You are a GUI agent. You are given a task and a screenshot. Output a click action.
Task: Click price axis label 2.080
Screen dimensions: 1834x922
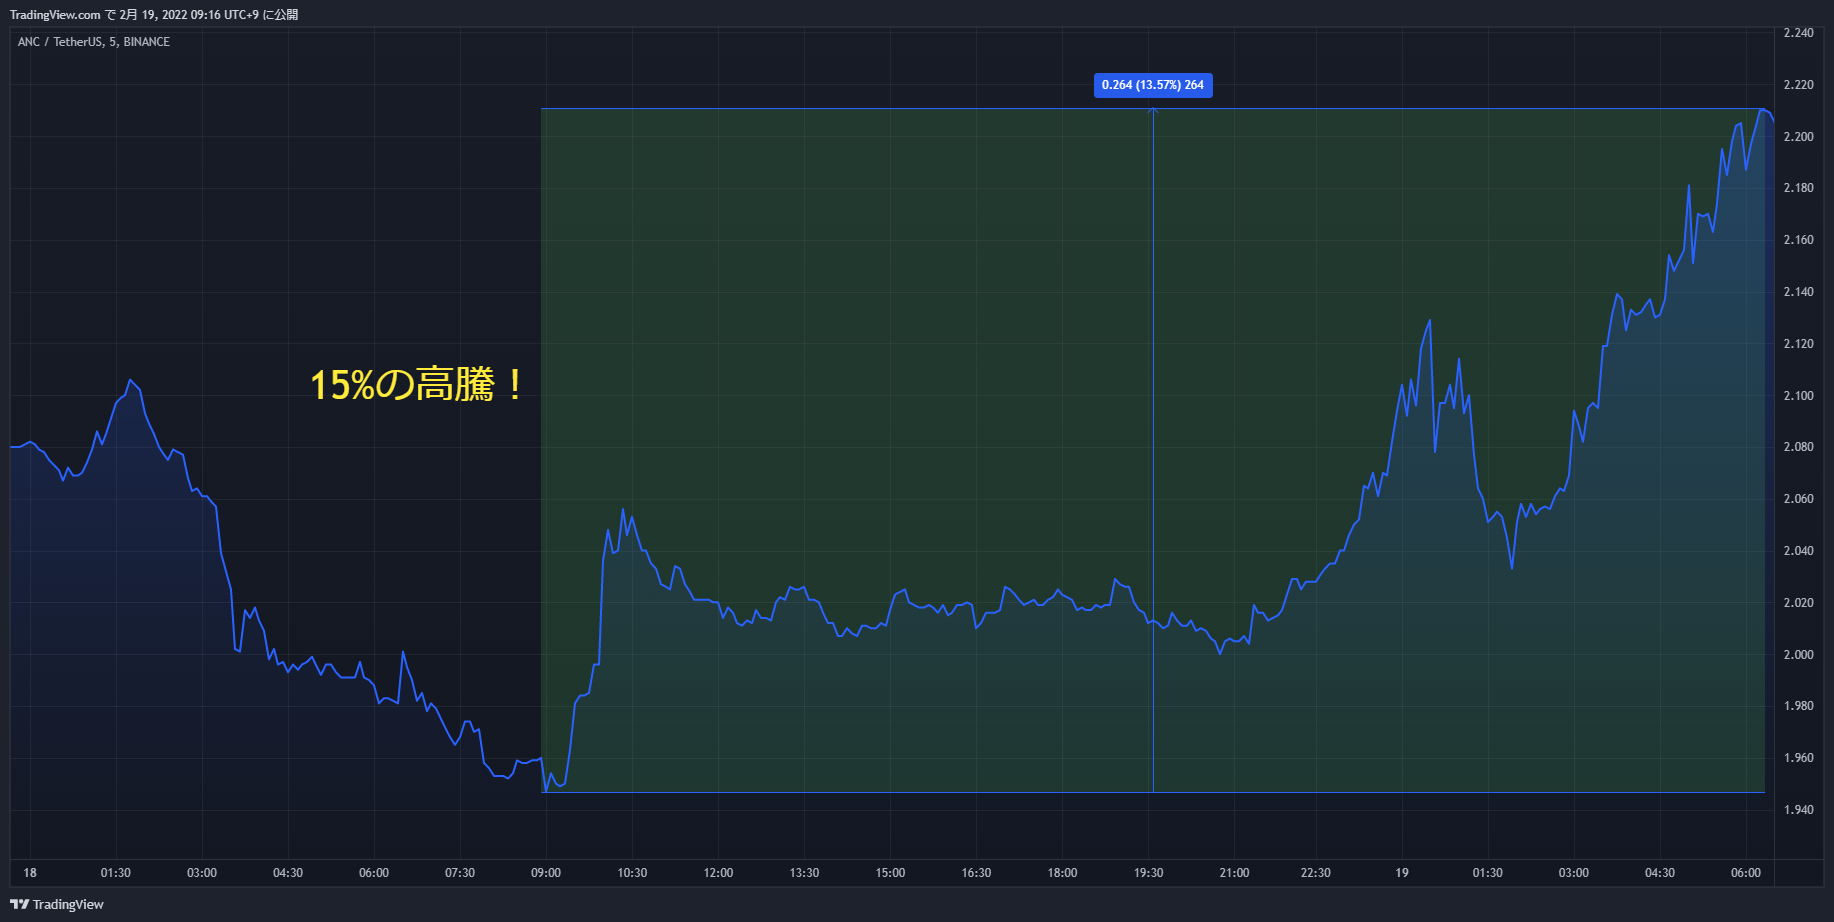click(1798, 447)
